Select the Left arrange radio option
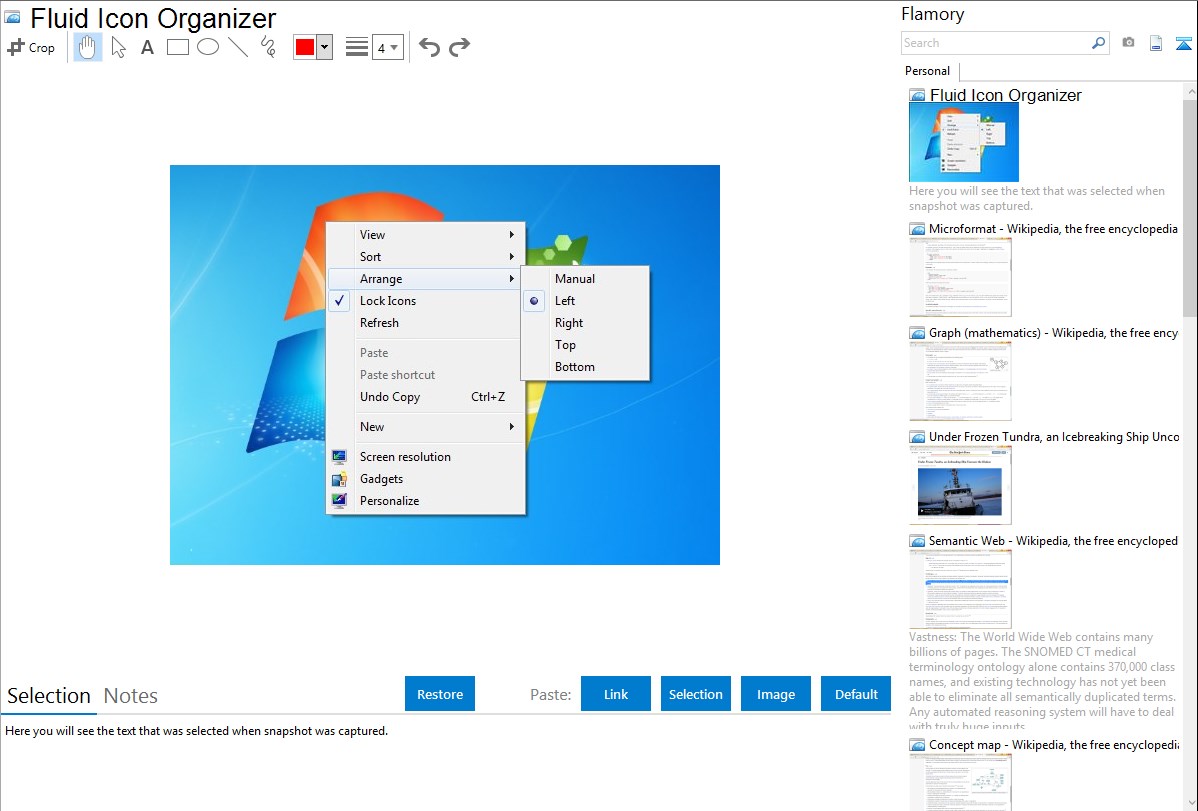The height and width of the screenshot is (811, 1198). (565, 300)
